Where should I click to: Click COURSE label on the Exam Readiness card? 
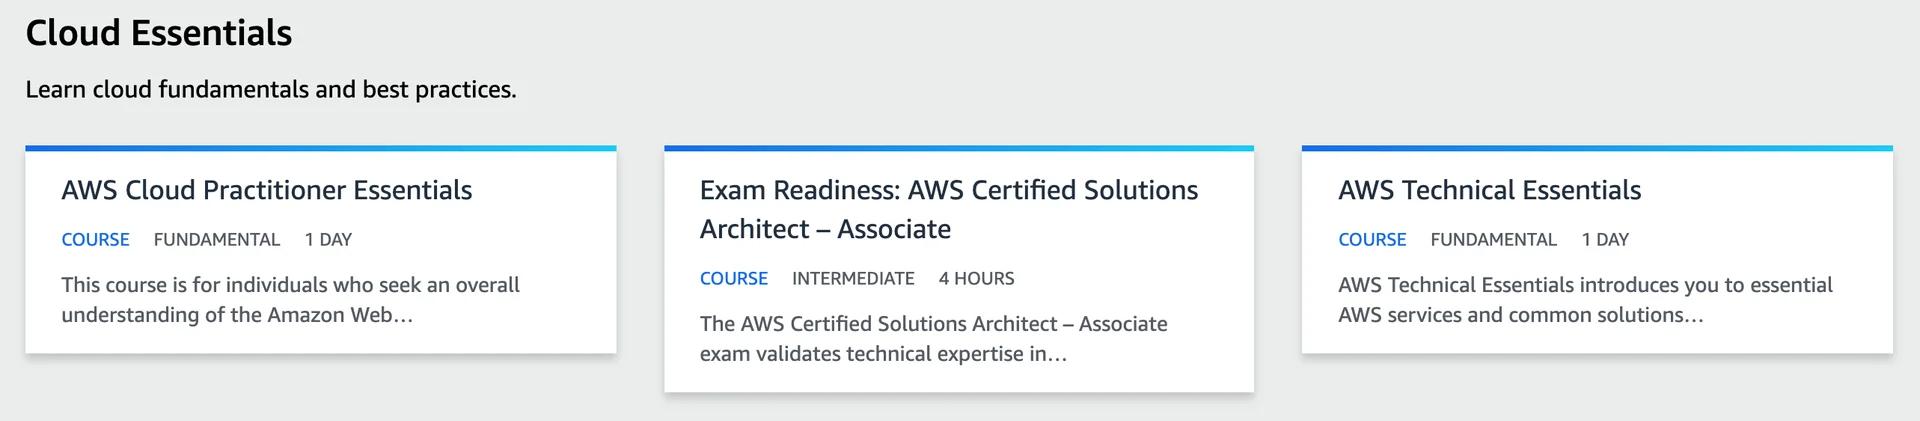click(733, 279)
